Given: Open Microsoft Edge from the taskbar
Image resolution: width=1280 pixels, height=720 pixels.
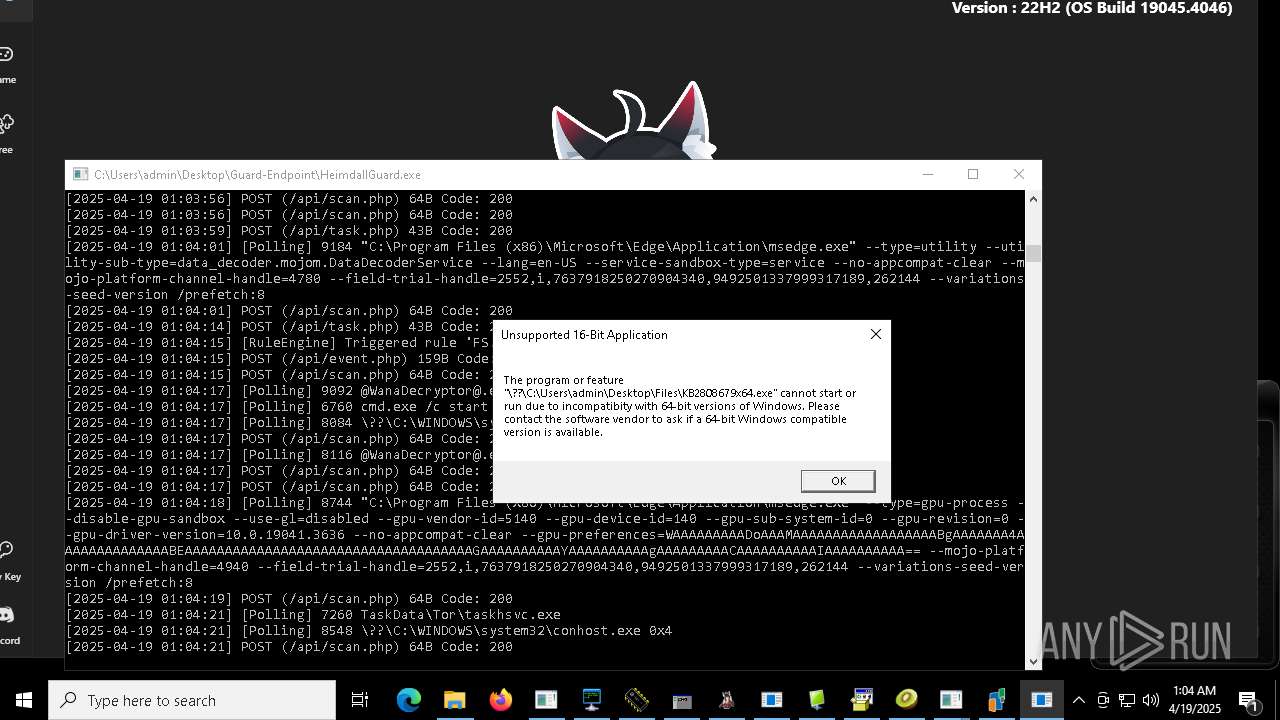Looking at the screenshot, I should (408, 700).
